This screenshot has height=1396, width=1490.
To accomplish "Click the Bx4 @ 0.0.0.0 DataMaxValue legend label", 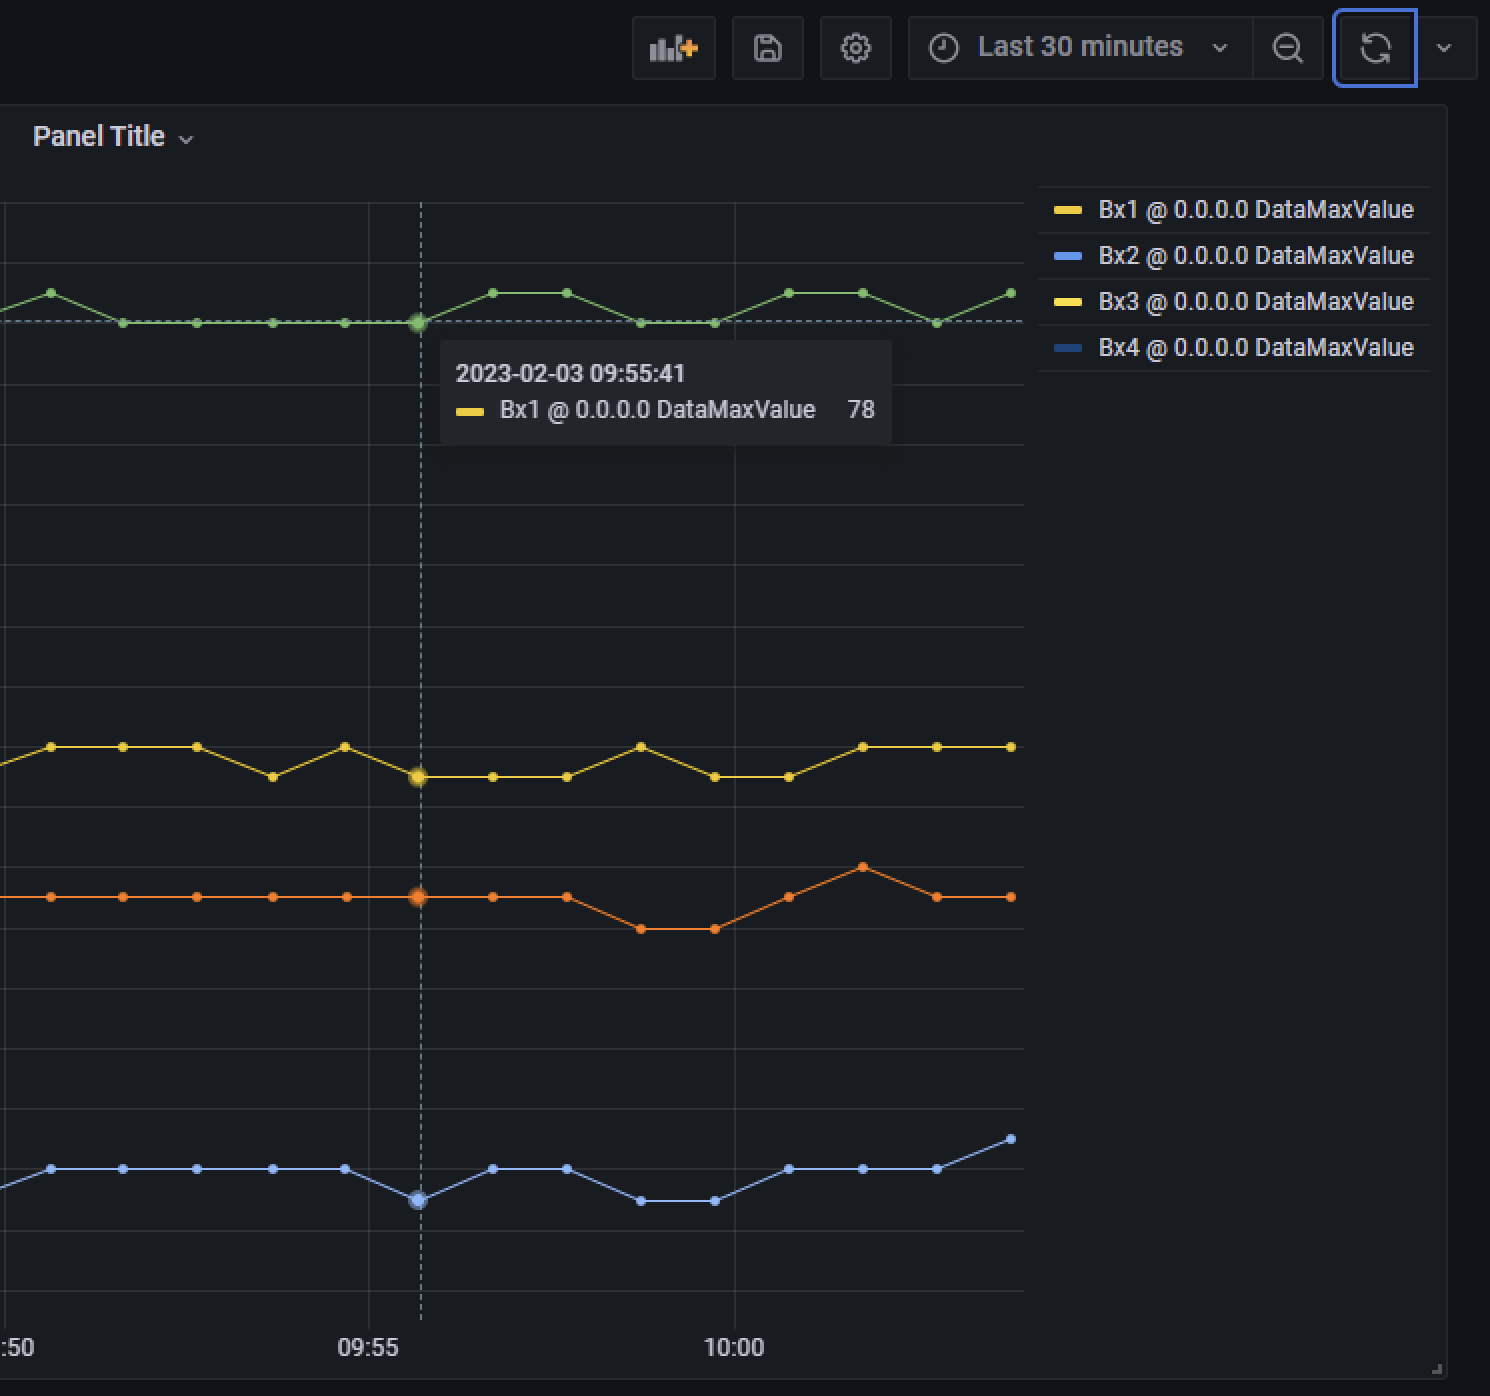I will [1255, 348].
